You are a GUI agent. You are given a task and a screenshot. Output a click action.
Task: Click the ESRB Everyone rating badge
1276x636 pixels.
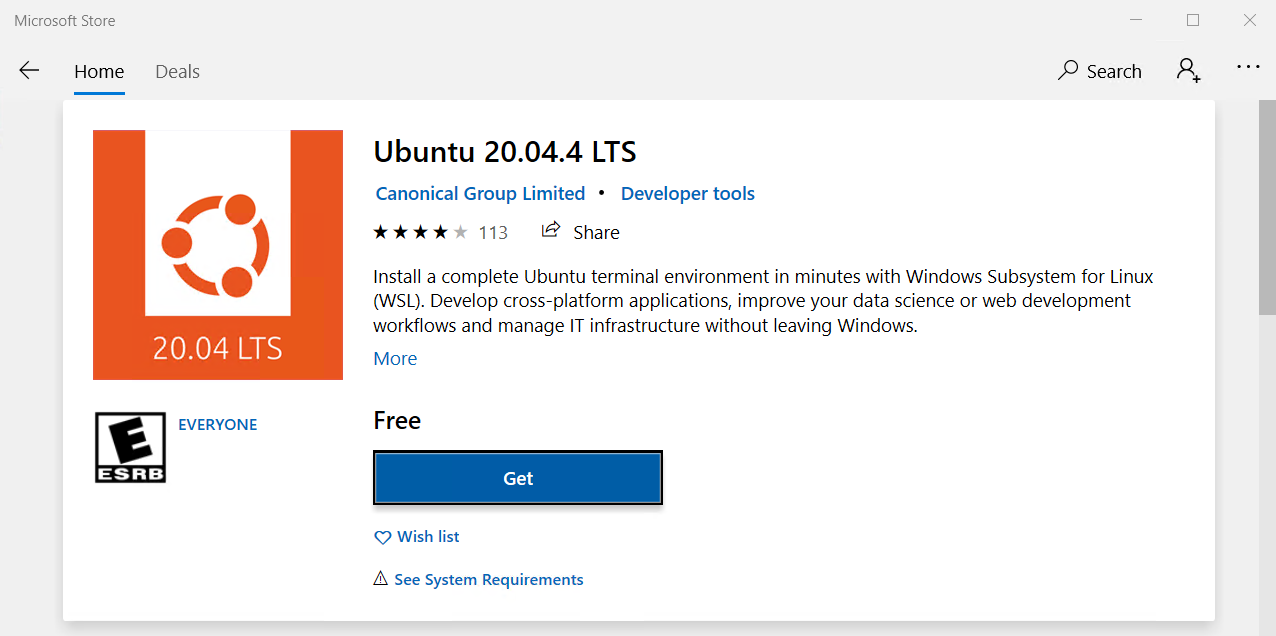point(130,448)
